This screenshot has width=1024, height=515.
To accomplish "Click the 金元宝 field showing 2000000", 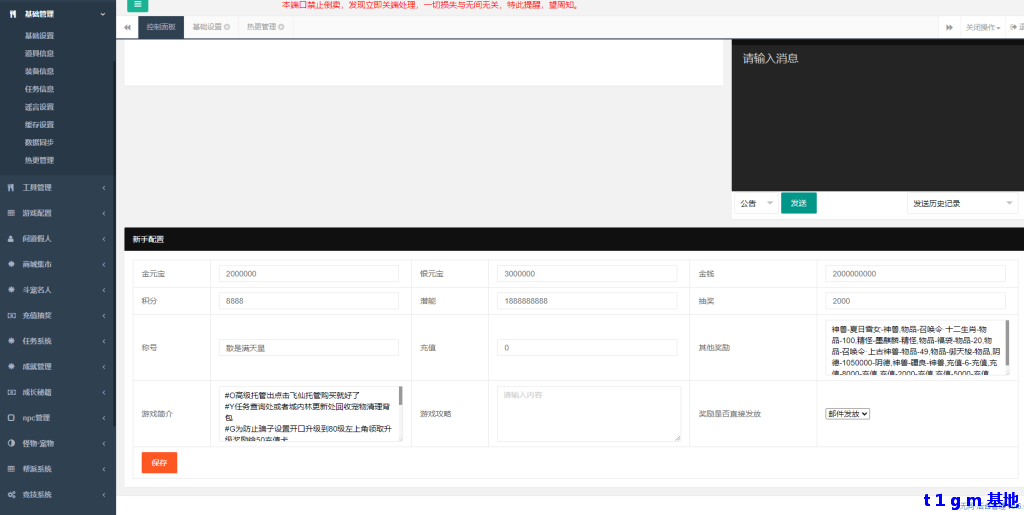I will tap(309, 274).
